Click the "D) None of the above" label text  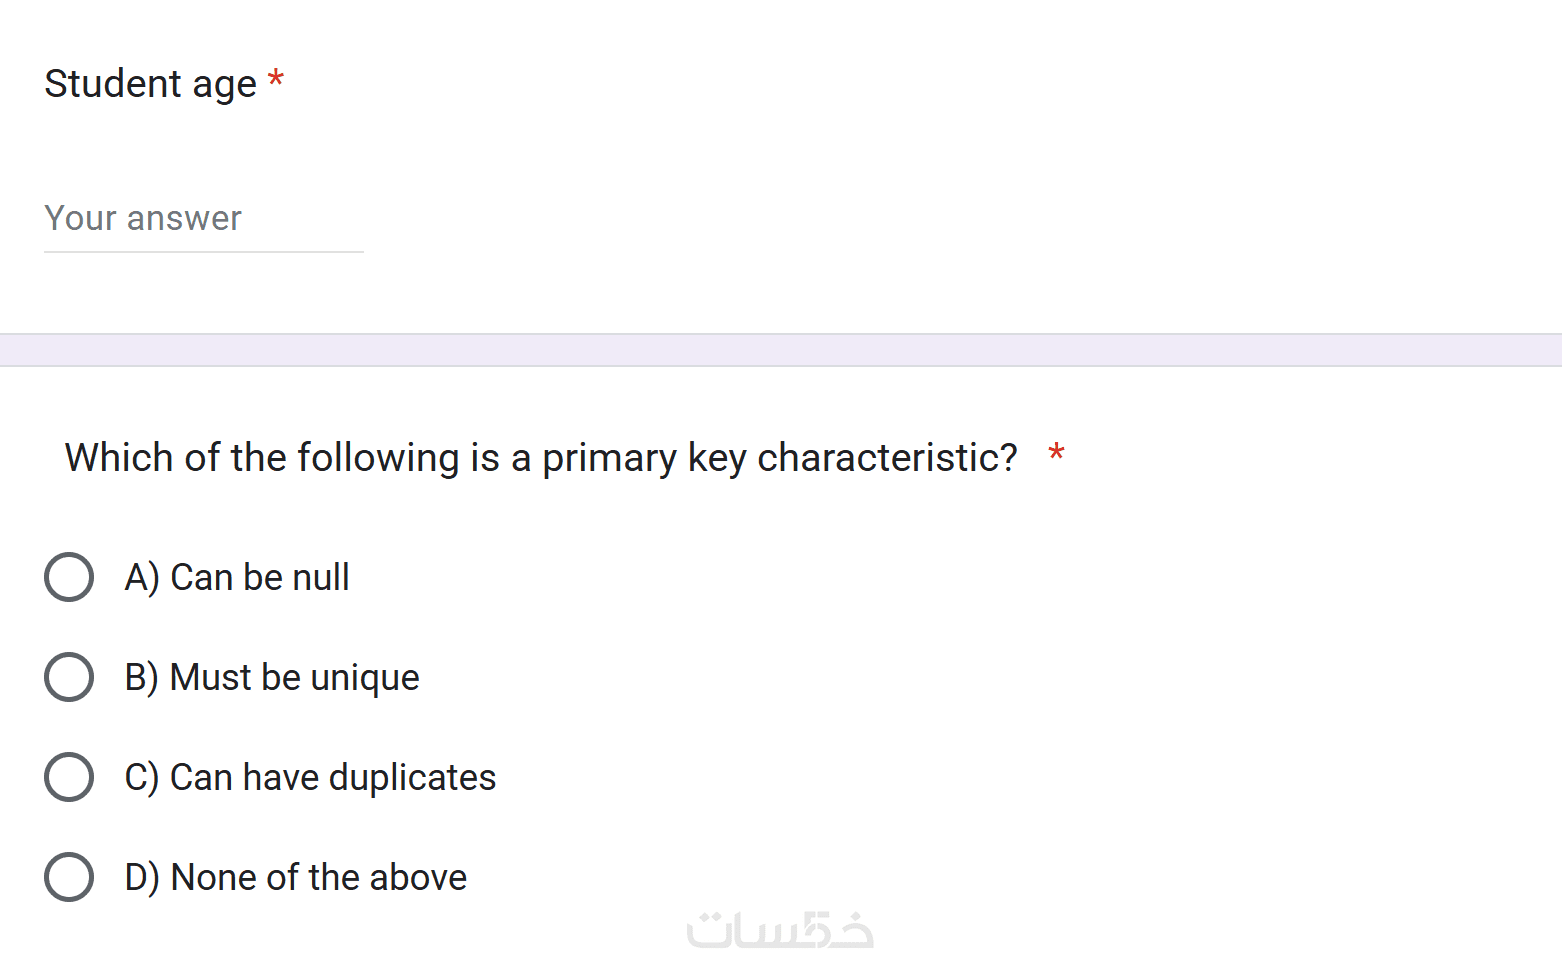(x=296, y=877)
